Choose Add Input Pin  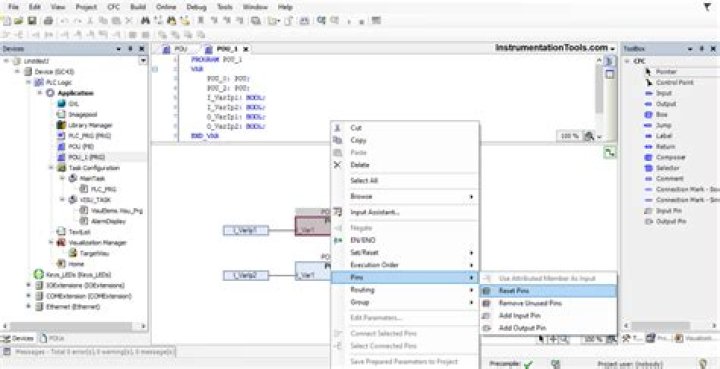548,316
